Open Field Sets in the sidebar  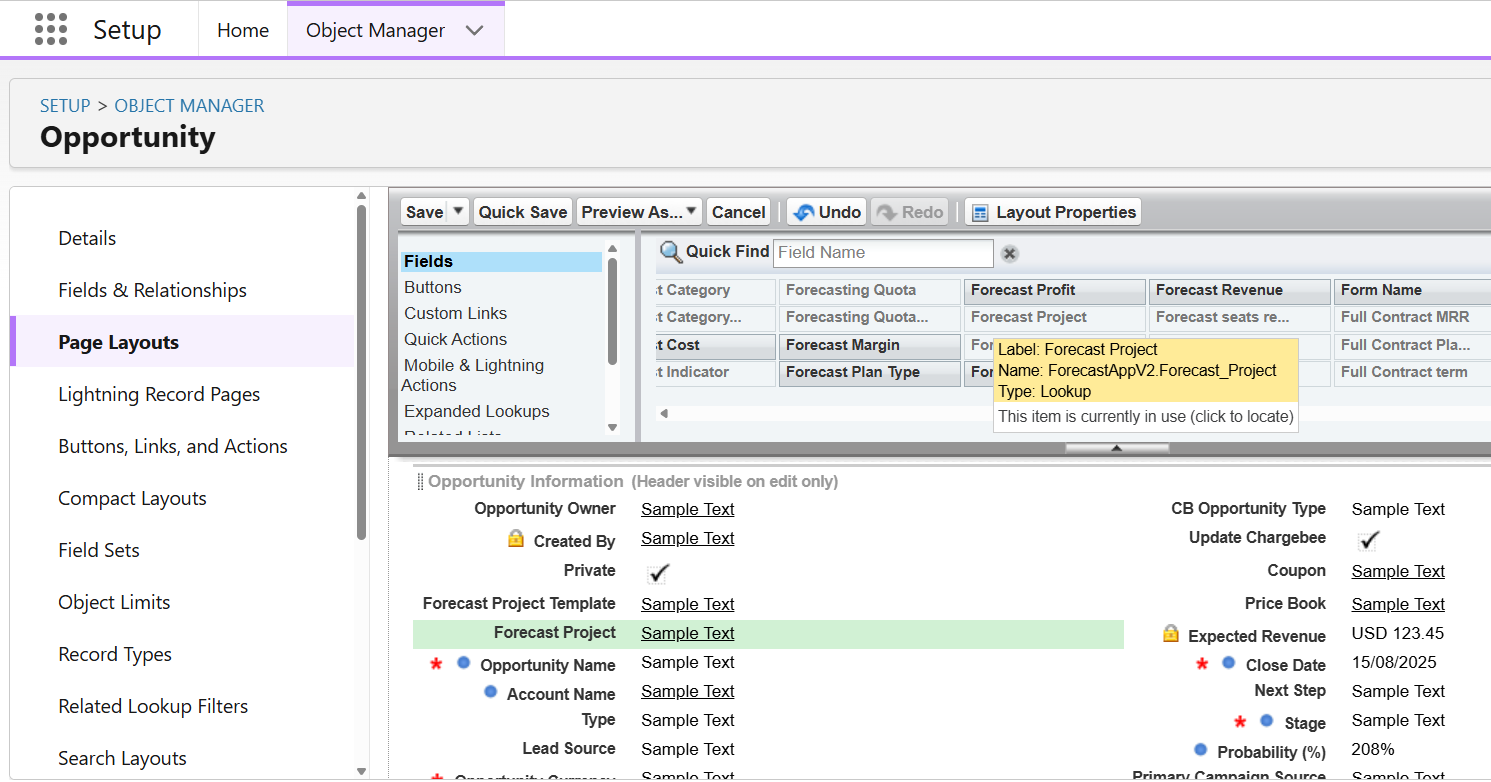99,550
